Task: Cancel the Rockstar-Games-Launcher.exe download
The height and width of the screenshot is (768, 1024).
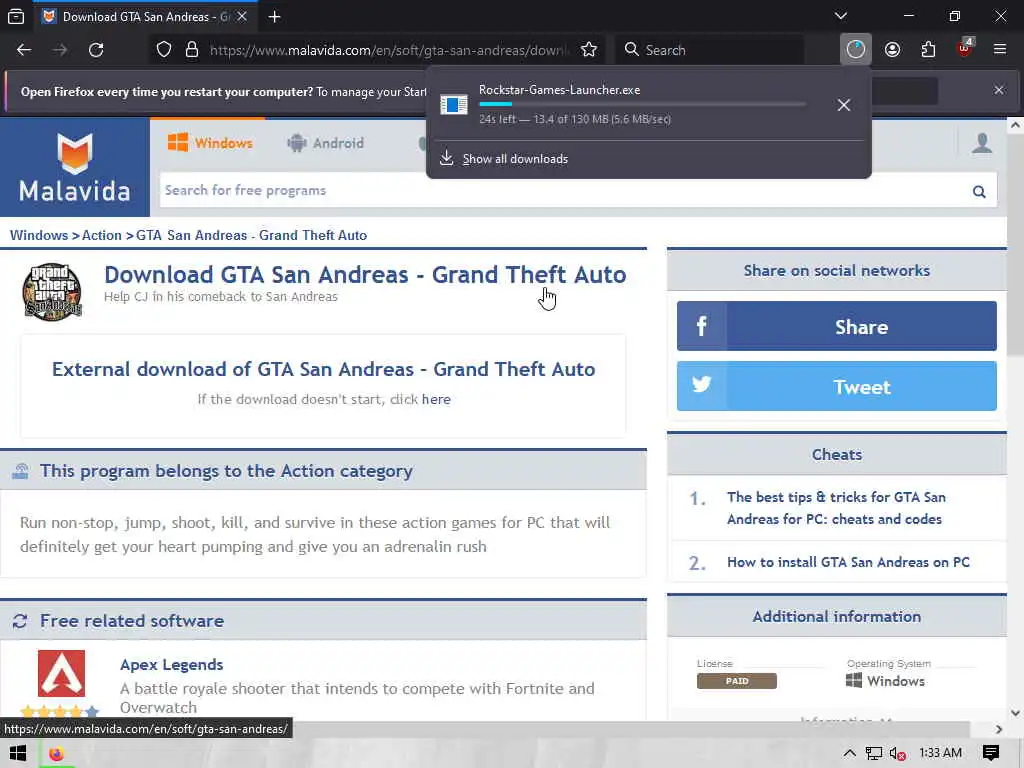Action: 844,105
